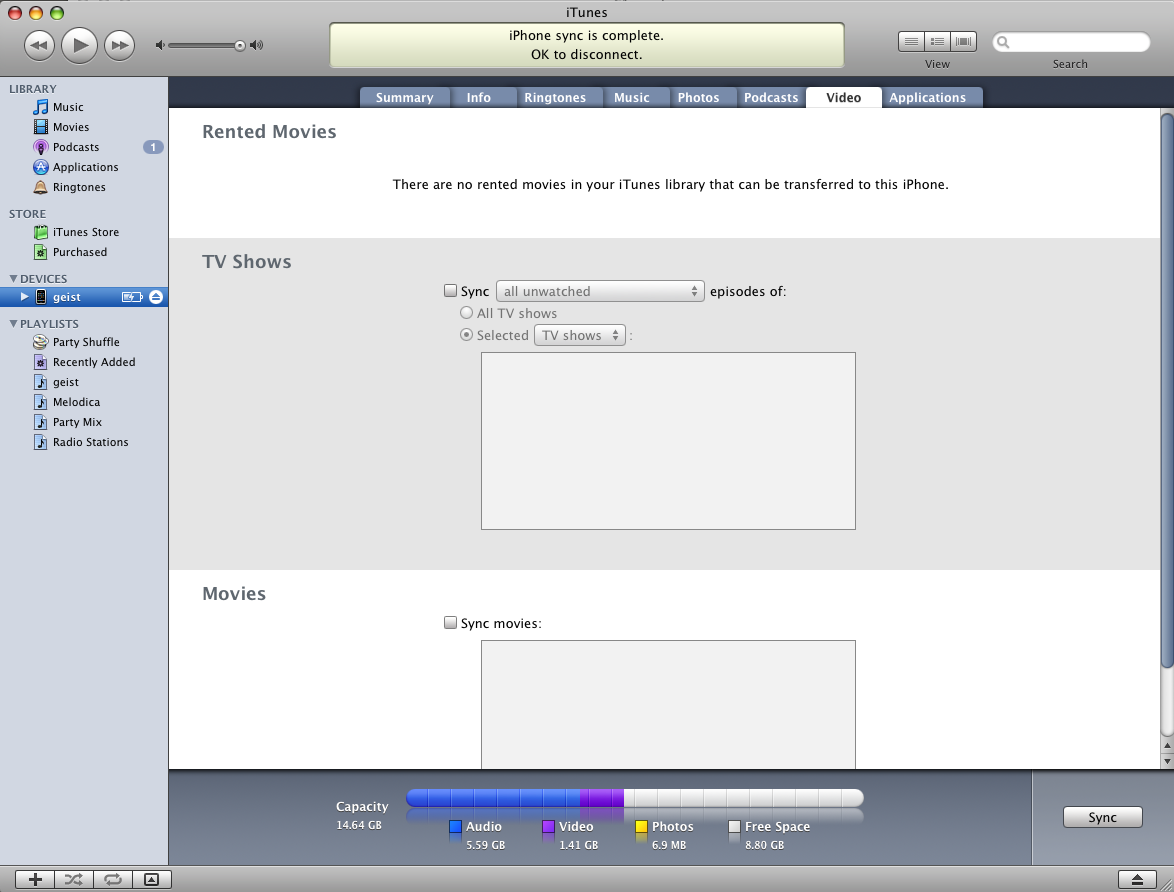
Task: Click the Audio capacity color swatch
Action: tap(455, 827)
